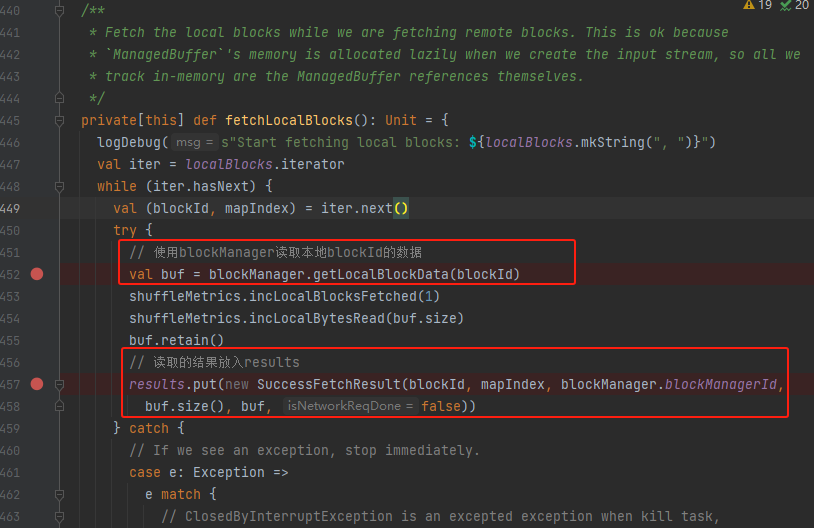Click the comment mentioning results on line 456

coord(214,362)
